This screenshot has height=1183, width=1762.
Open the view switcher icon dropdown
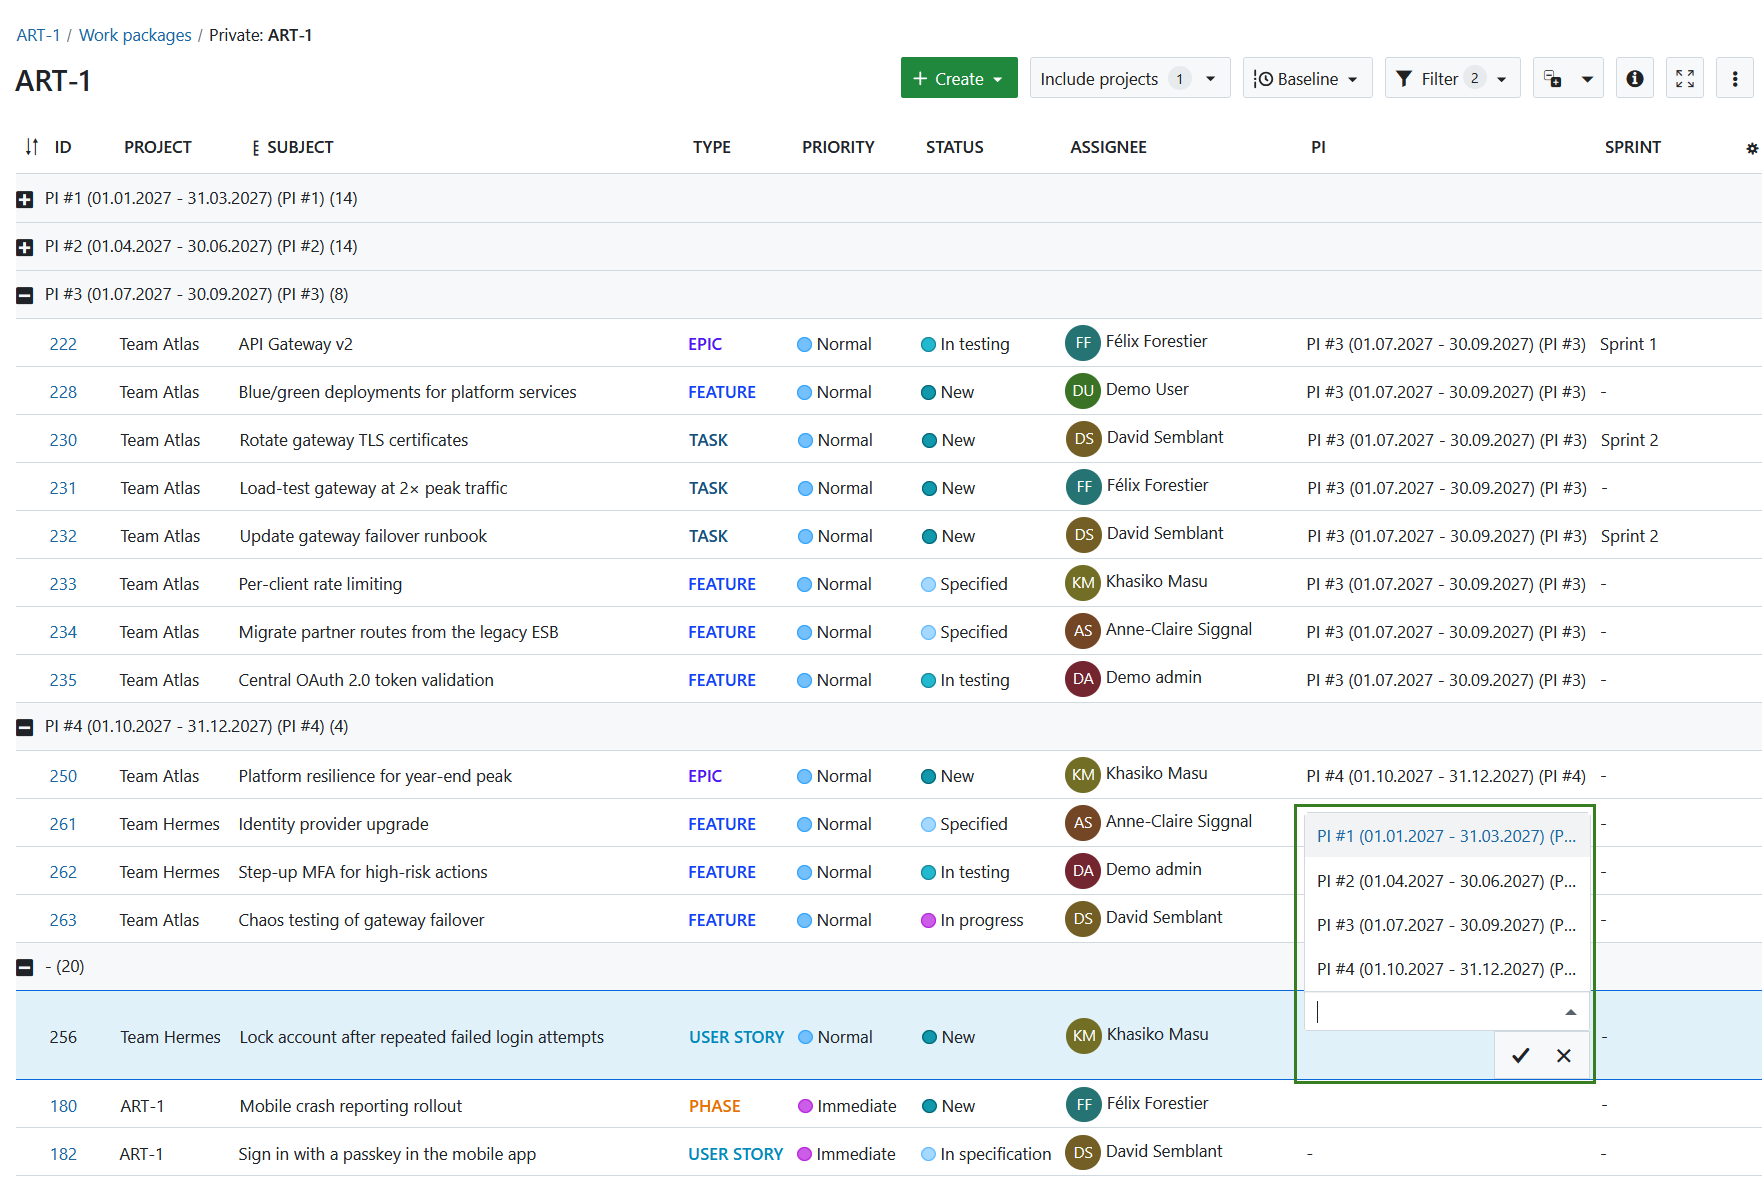1568,78
